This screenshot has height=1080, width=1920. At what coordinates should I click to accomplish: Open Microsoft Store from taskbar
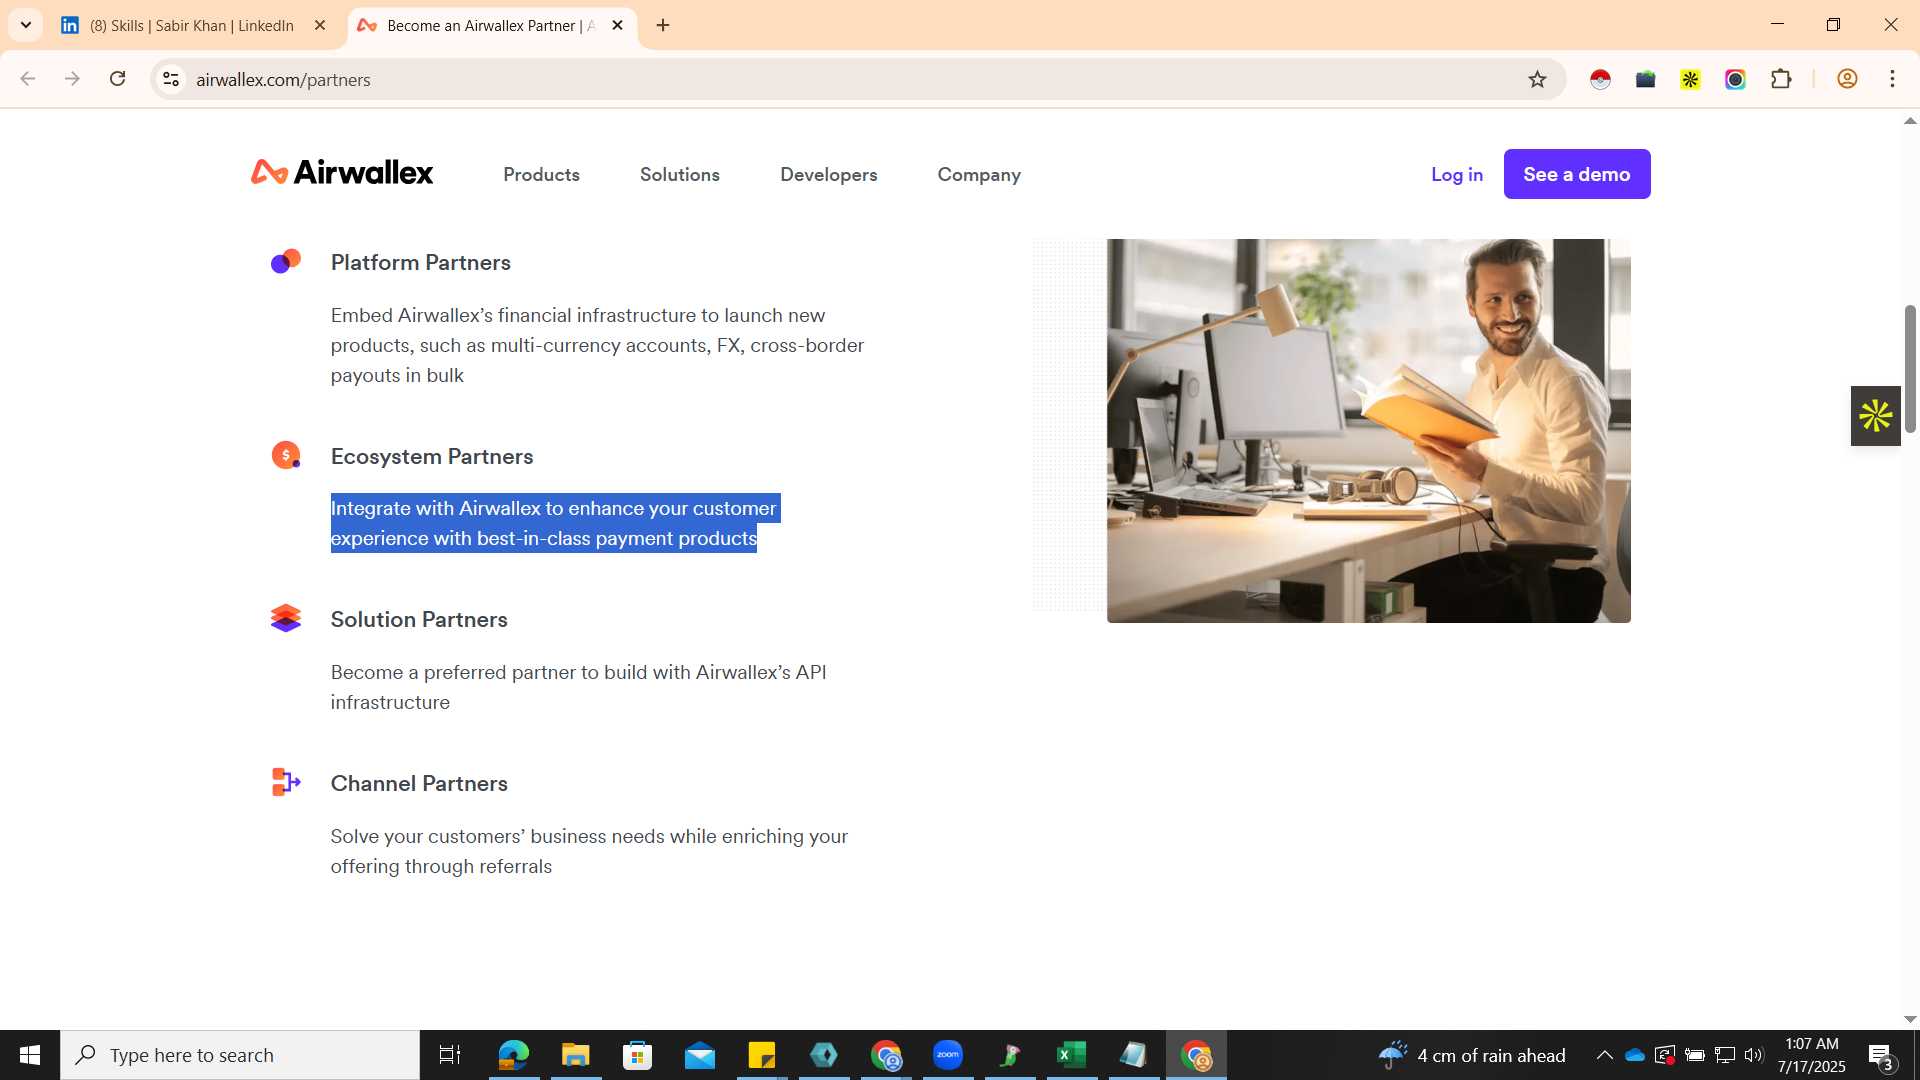[x=637, y=1055]
